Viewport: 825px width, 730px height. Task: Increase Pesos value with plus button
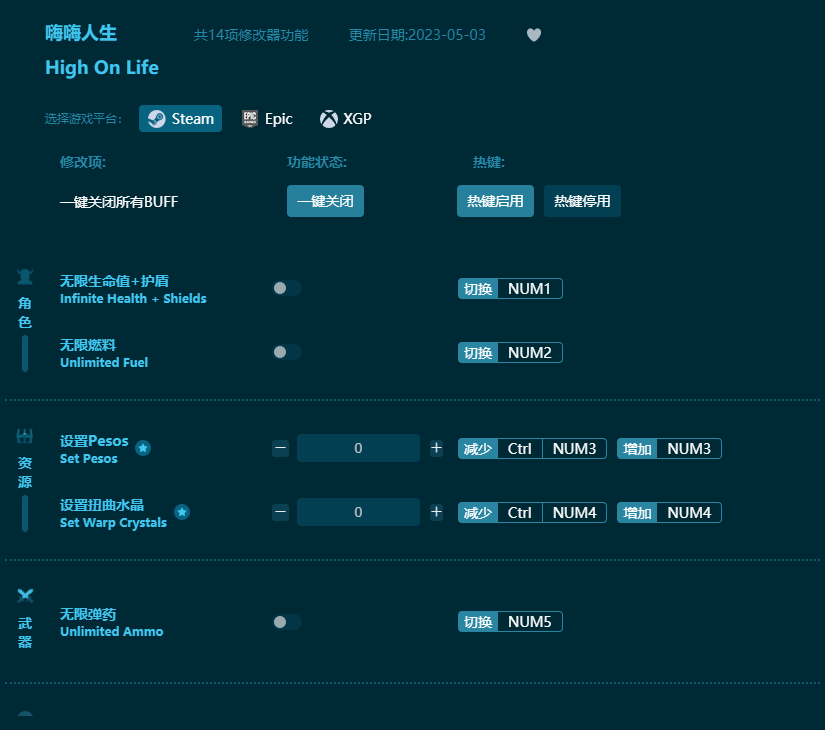436,448
